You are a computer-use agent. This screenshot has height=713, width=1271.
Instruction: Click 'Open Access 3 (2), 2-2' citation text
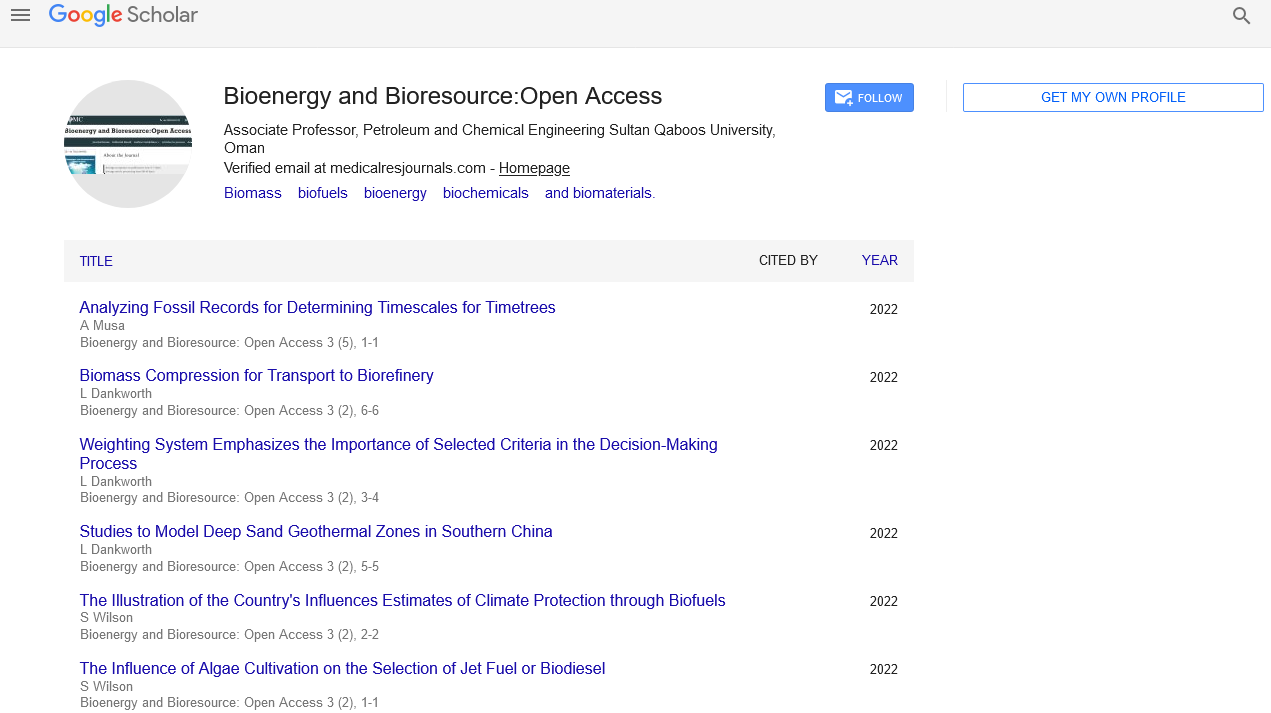point(311,634)
